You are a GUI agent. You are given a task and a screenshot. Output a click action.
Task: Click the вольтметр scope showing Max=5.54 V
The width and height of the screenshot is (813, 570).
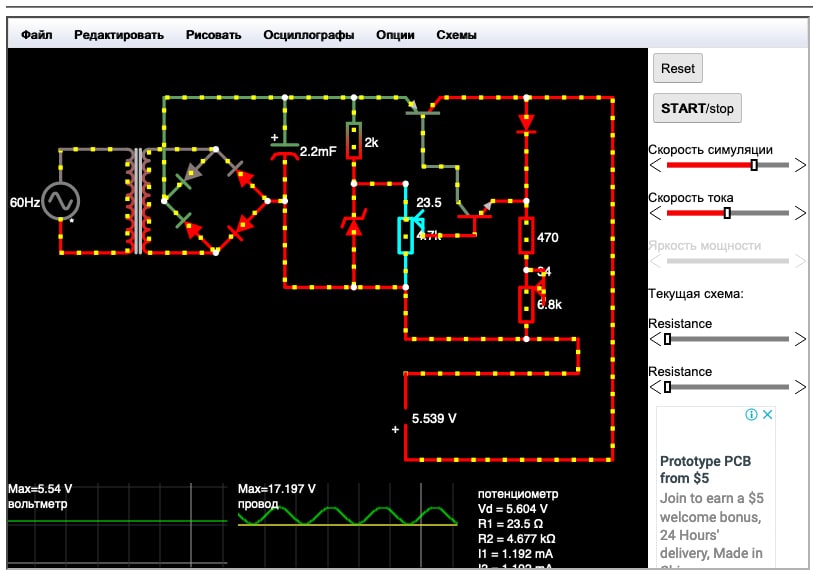[x=117, y=524]
